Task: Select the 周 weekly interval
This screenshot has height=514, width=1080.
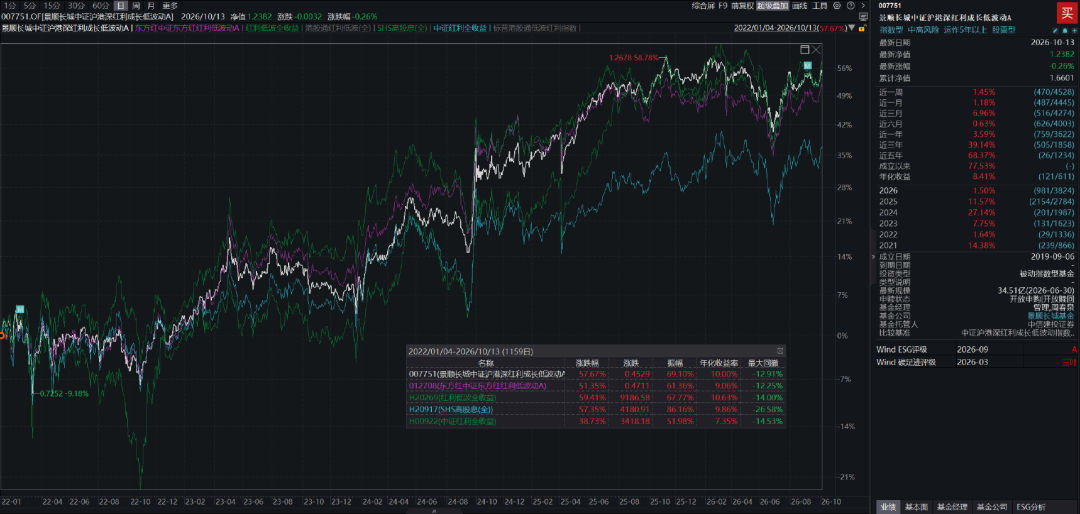Action: point(136,6)
